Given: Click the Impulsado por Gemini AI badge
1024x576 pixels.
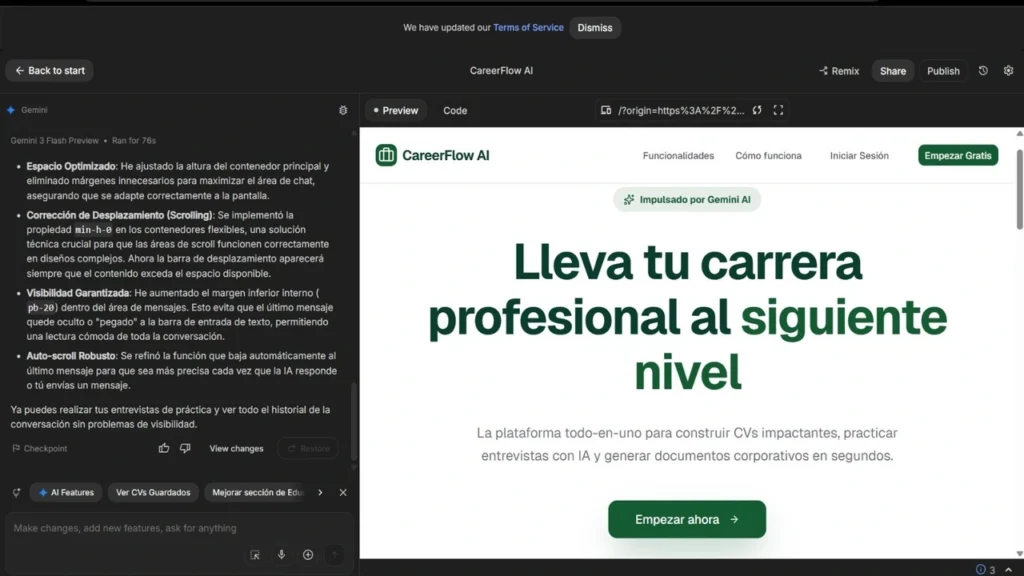Looking at the screenshot, I should (686, 200).
